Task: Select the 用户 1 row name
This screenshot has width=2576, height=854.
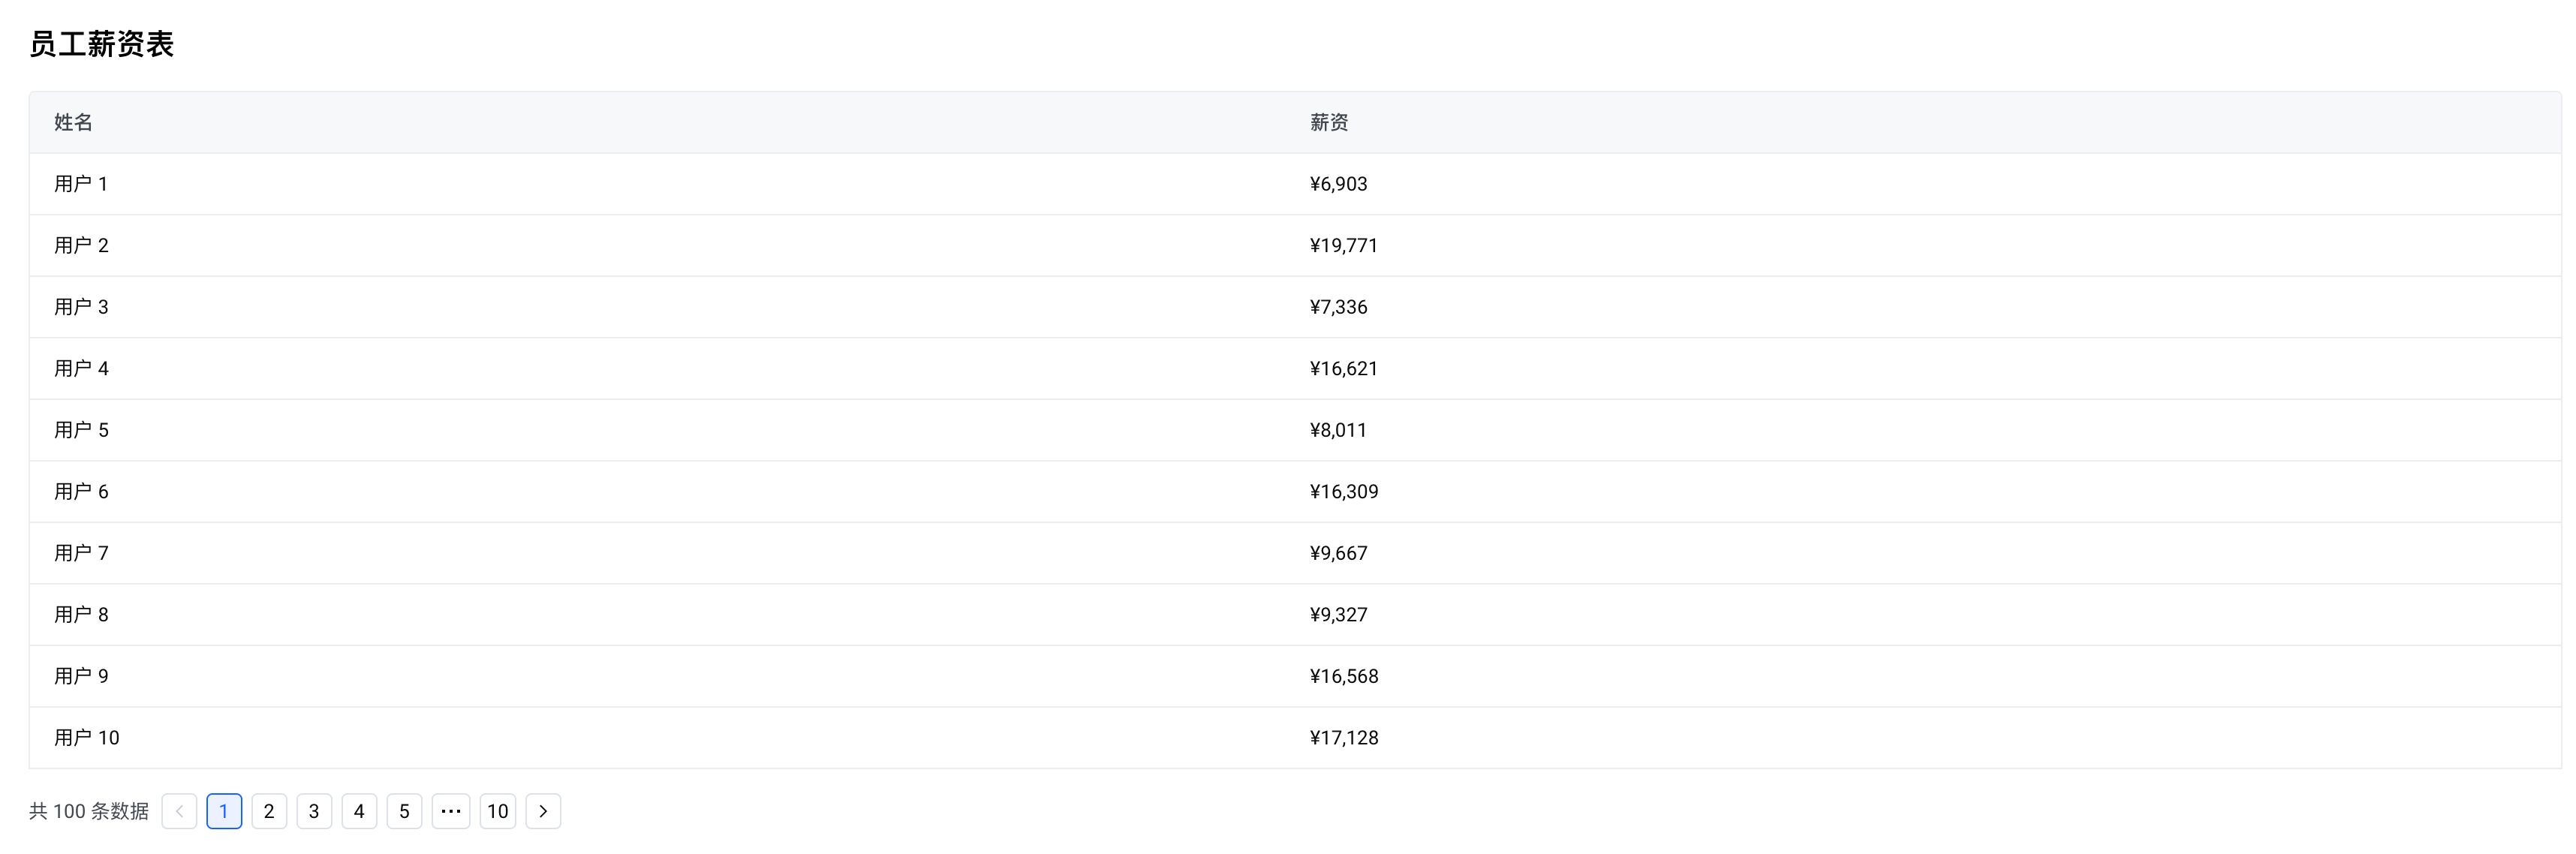Action: (81, 184)
